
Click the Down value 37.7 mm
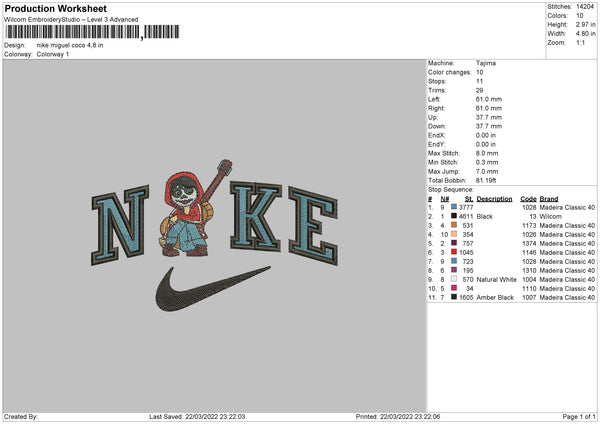[x=489, y=126]
